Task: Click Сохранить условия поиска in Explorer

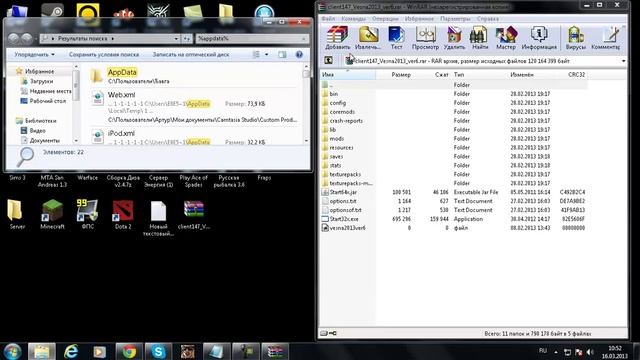Action: point(104,54)
